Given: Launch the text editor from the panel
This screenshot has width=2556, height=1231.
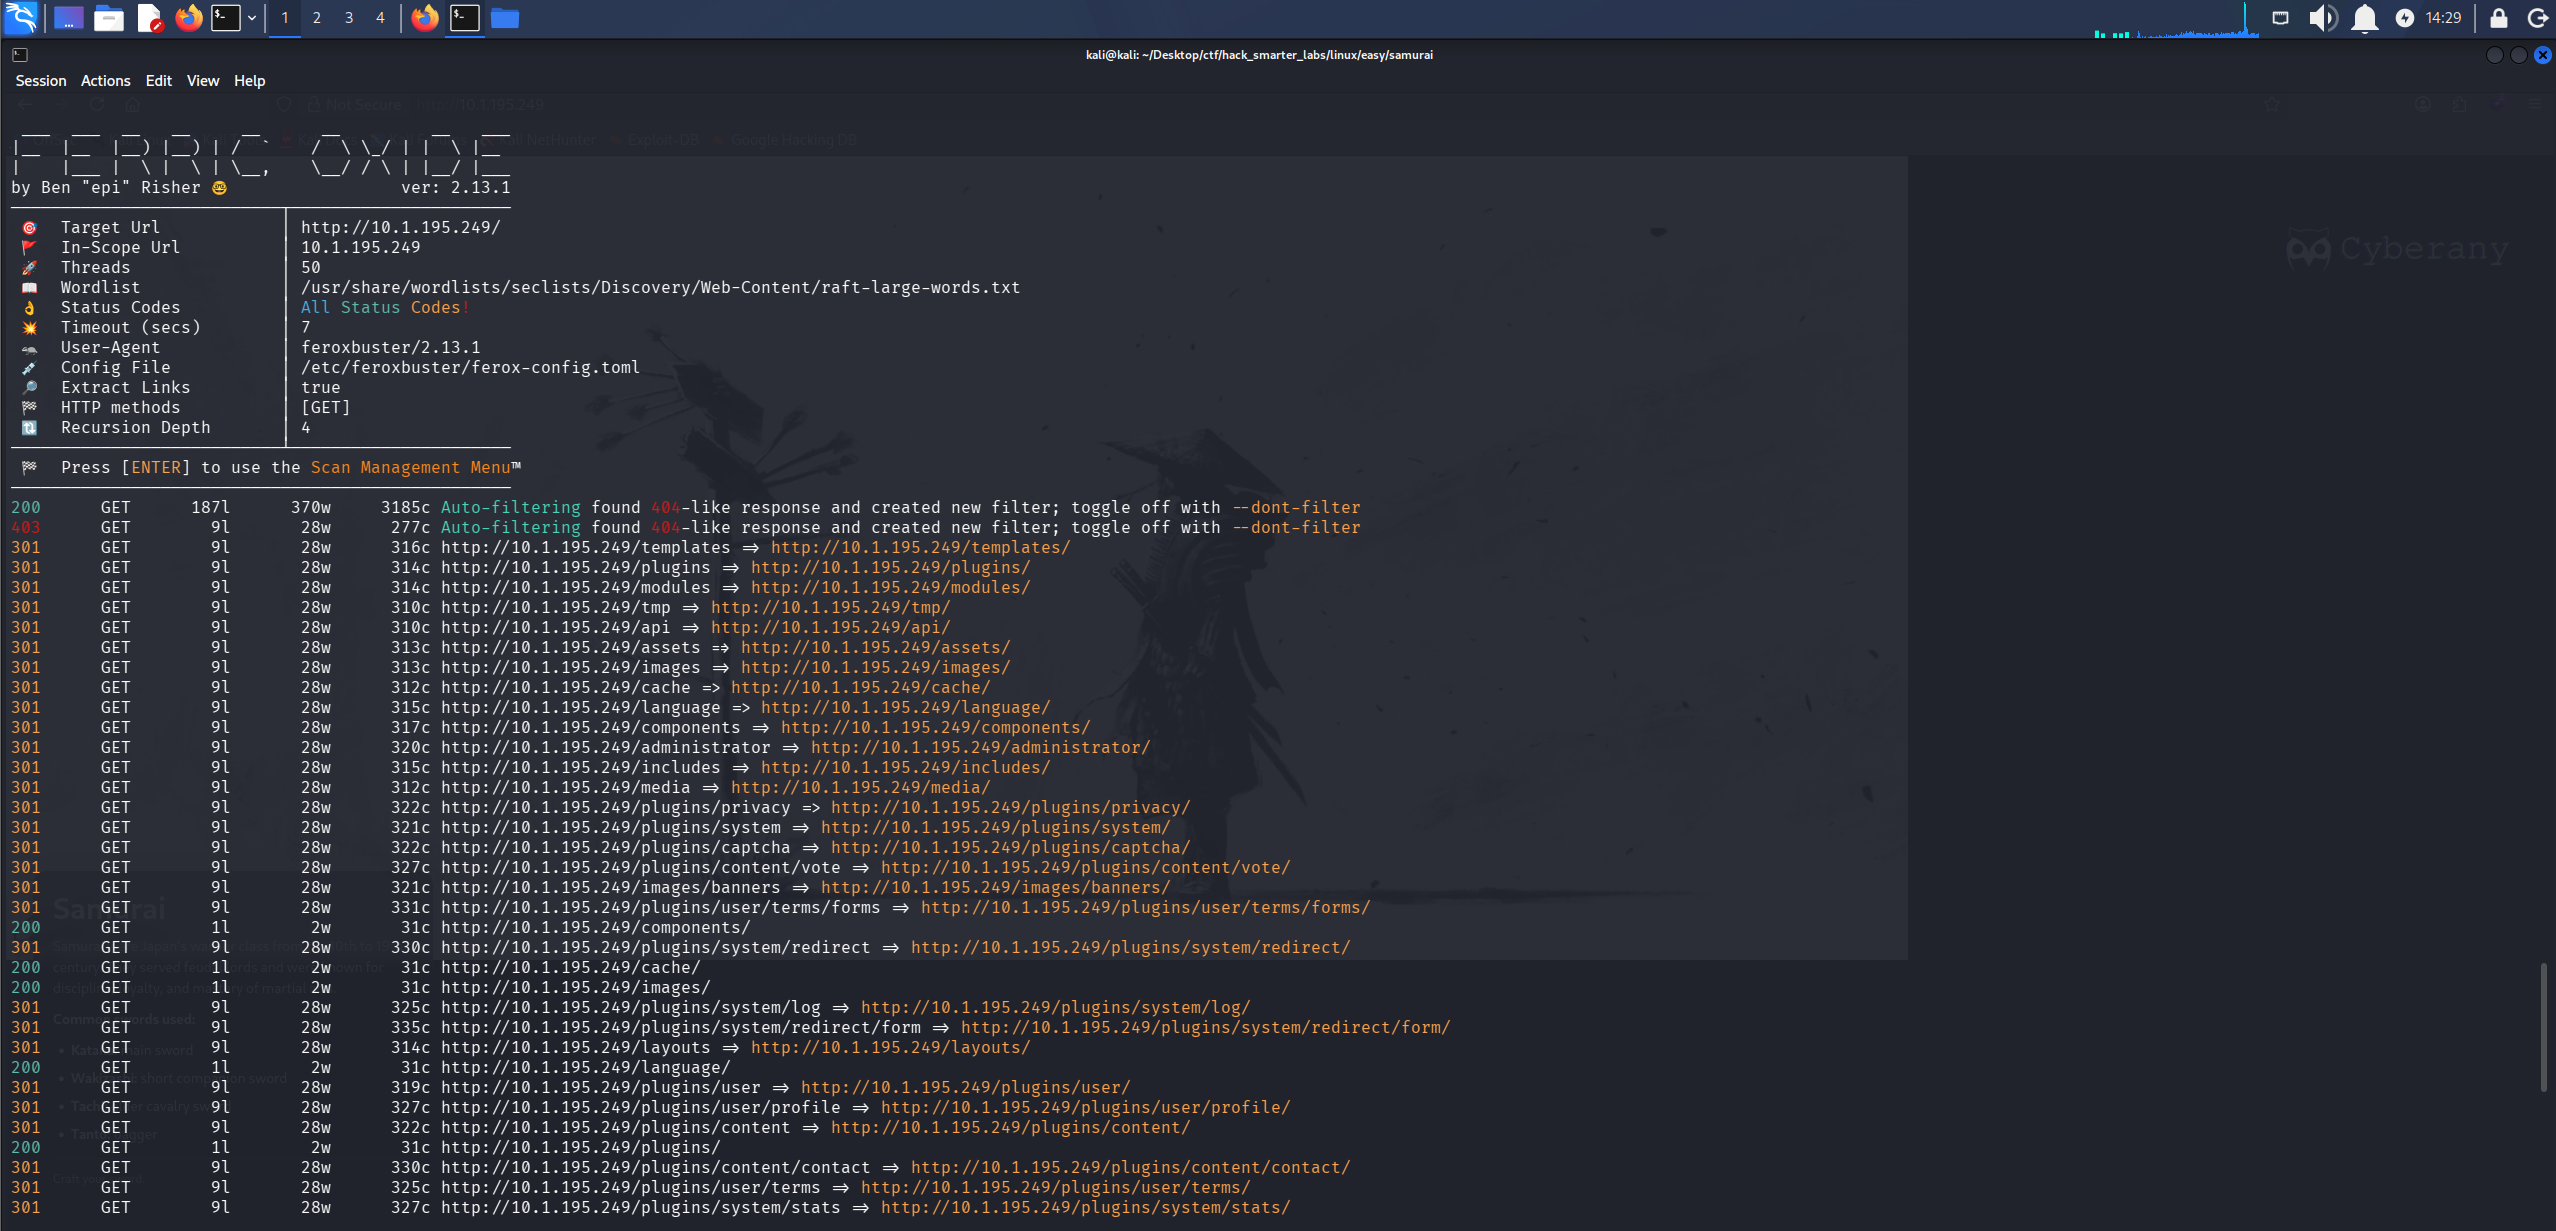Looking at the screenshot, I should 149,18.
